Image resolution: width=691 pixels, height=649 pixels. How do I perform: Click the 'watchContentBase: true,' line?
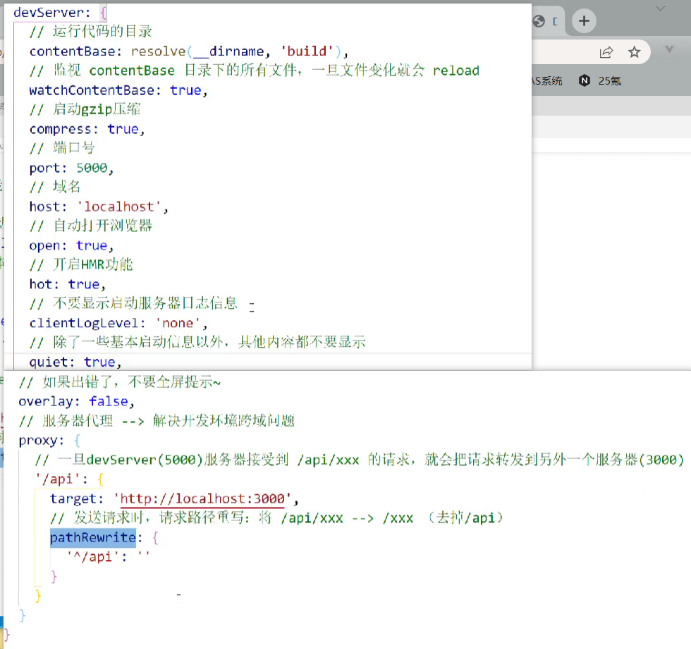[x=118, y=90]
